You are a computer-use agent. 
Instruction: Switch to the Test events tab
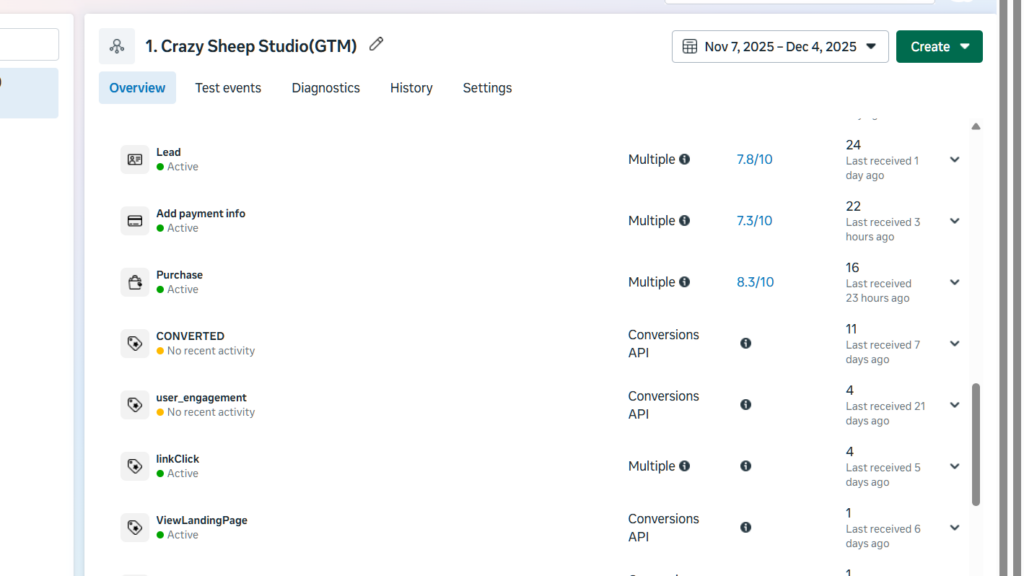pos(228,88)
